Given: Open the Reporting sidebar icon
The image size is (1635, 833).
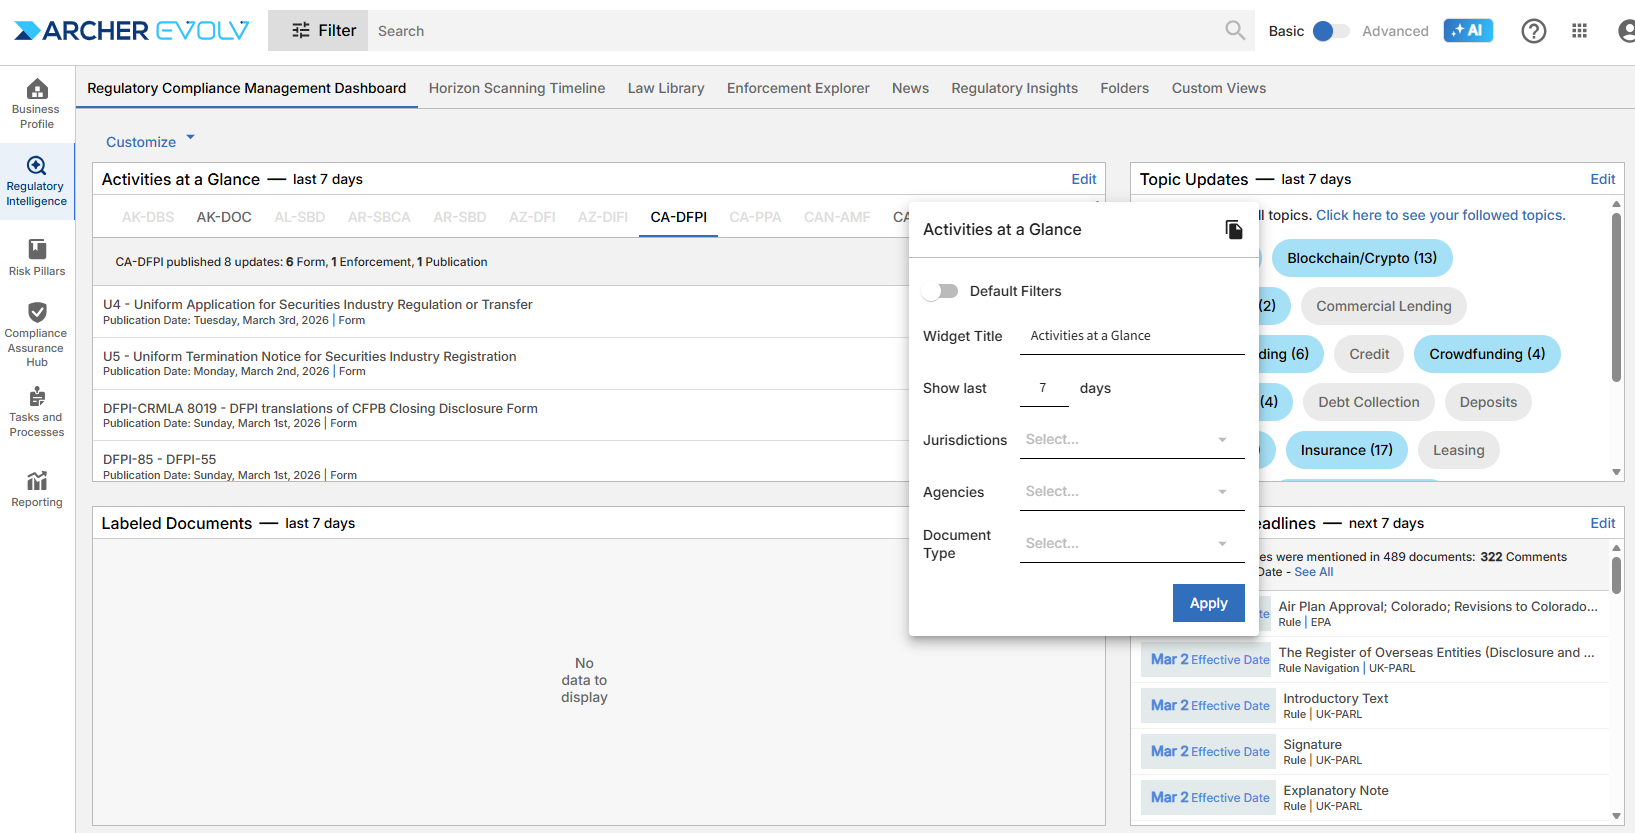Looking at the screenshot, I should point(37,488).
